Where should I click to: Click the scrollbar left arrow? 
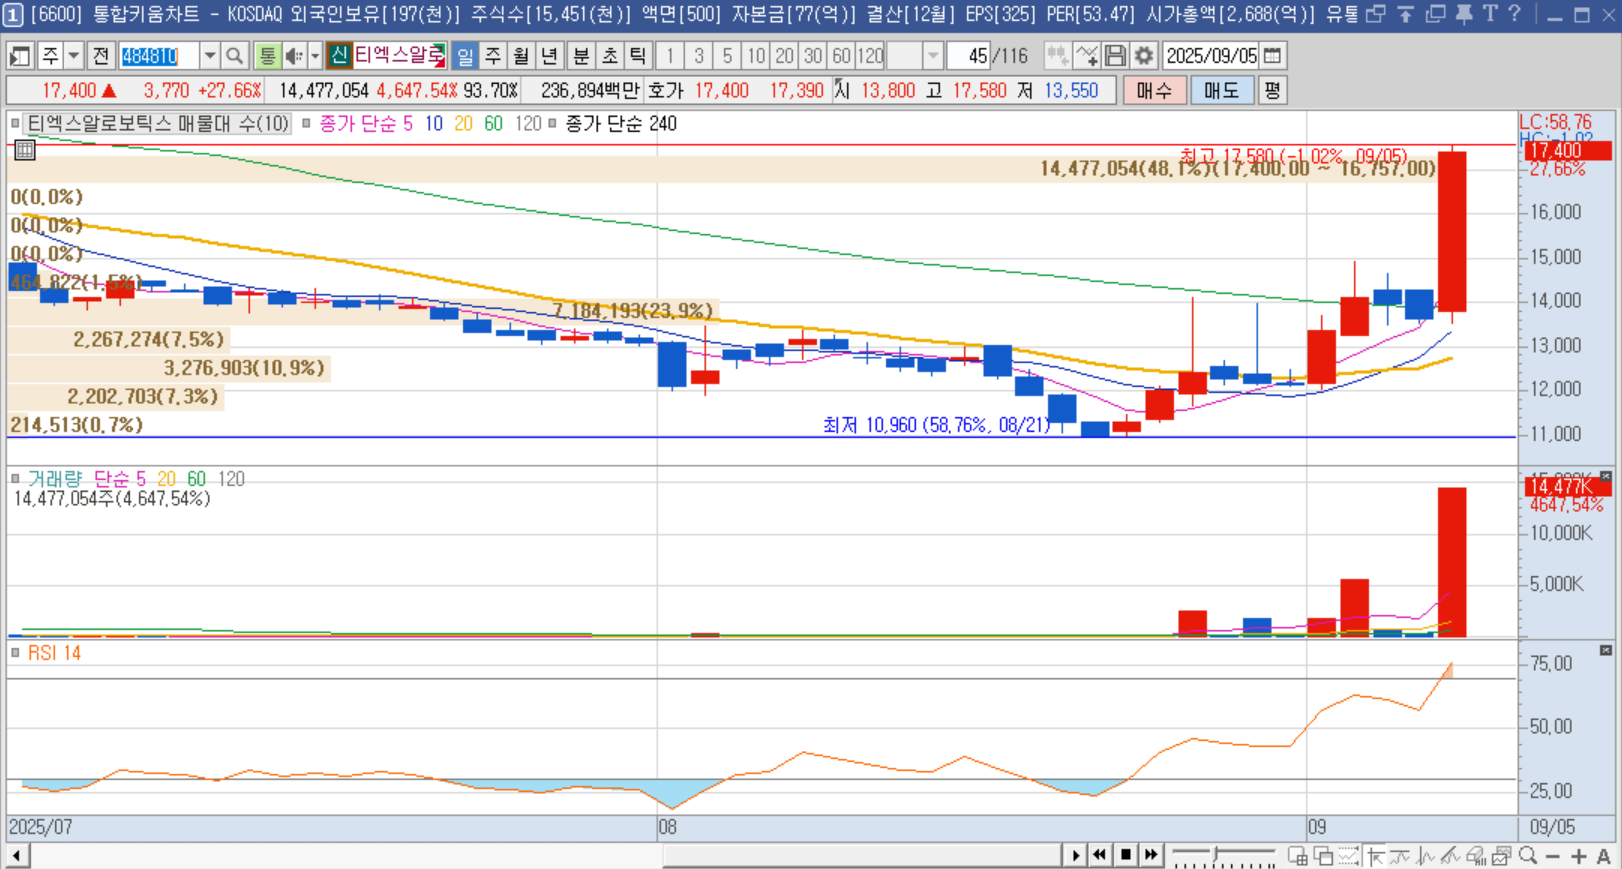17,856
